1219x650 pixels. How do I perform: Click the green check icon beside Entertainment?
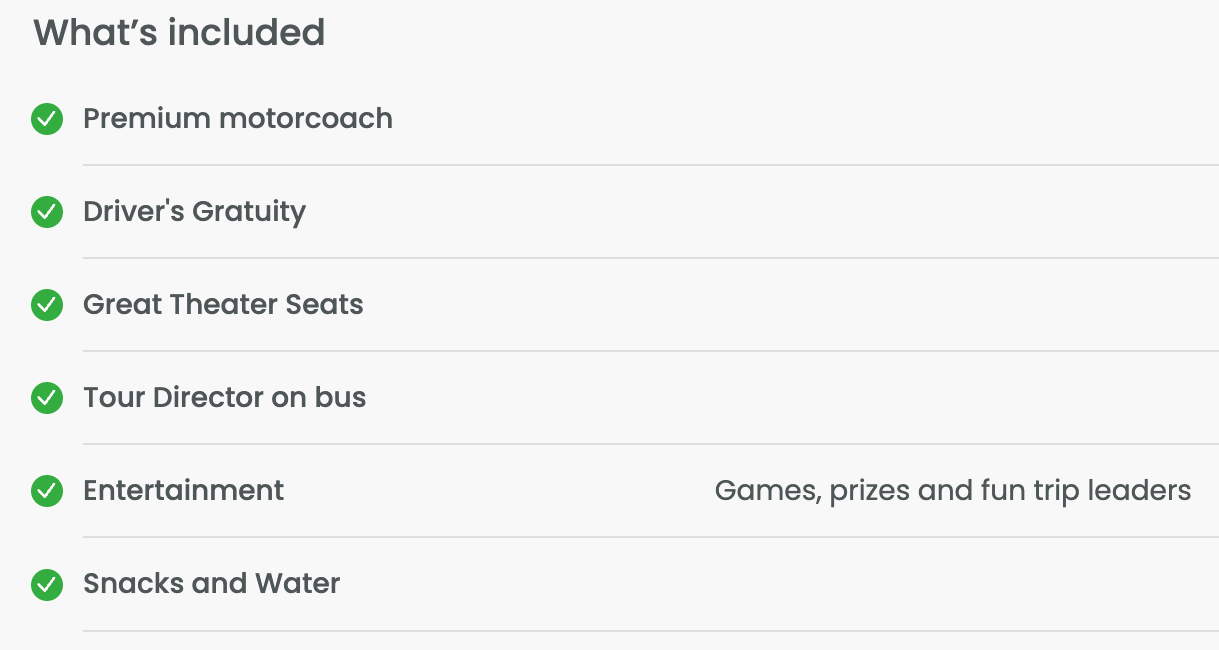(x=47, y=491)
